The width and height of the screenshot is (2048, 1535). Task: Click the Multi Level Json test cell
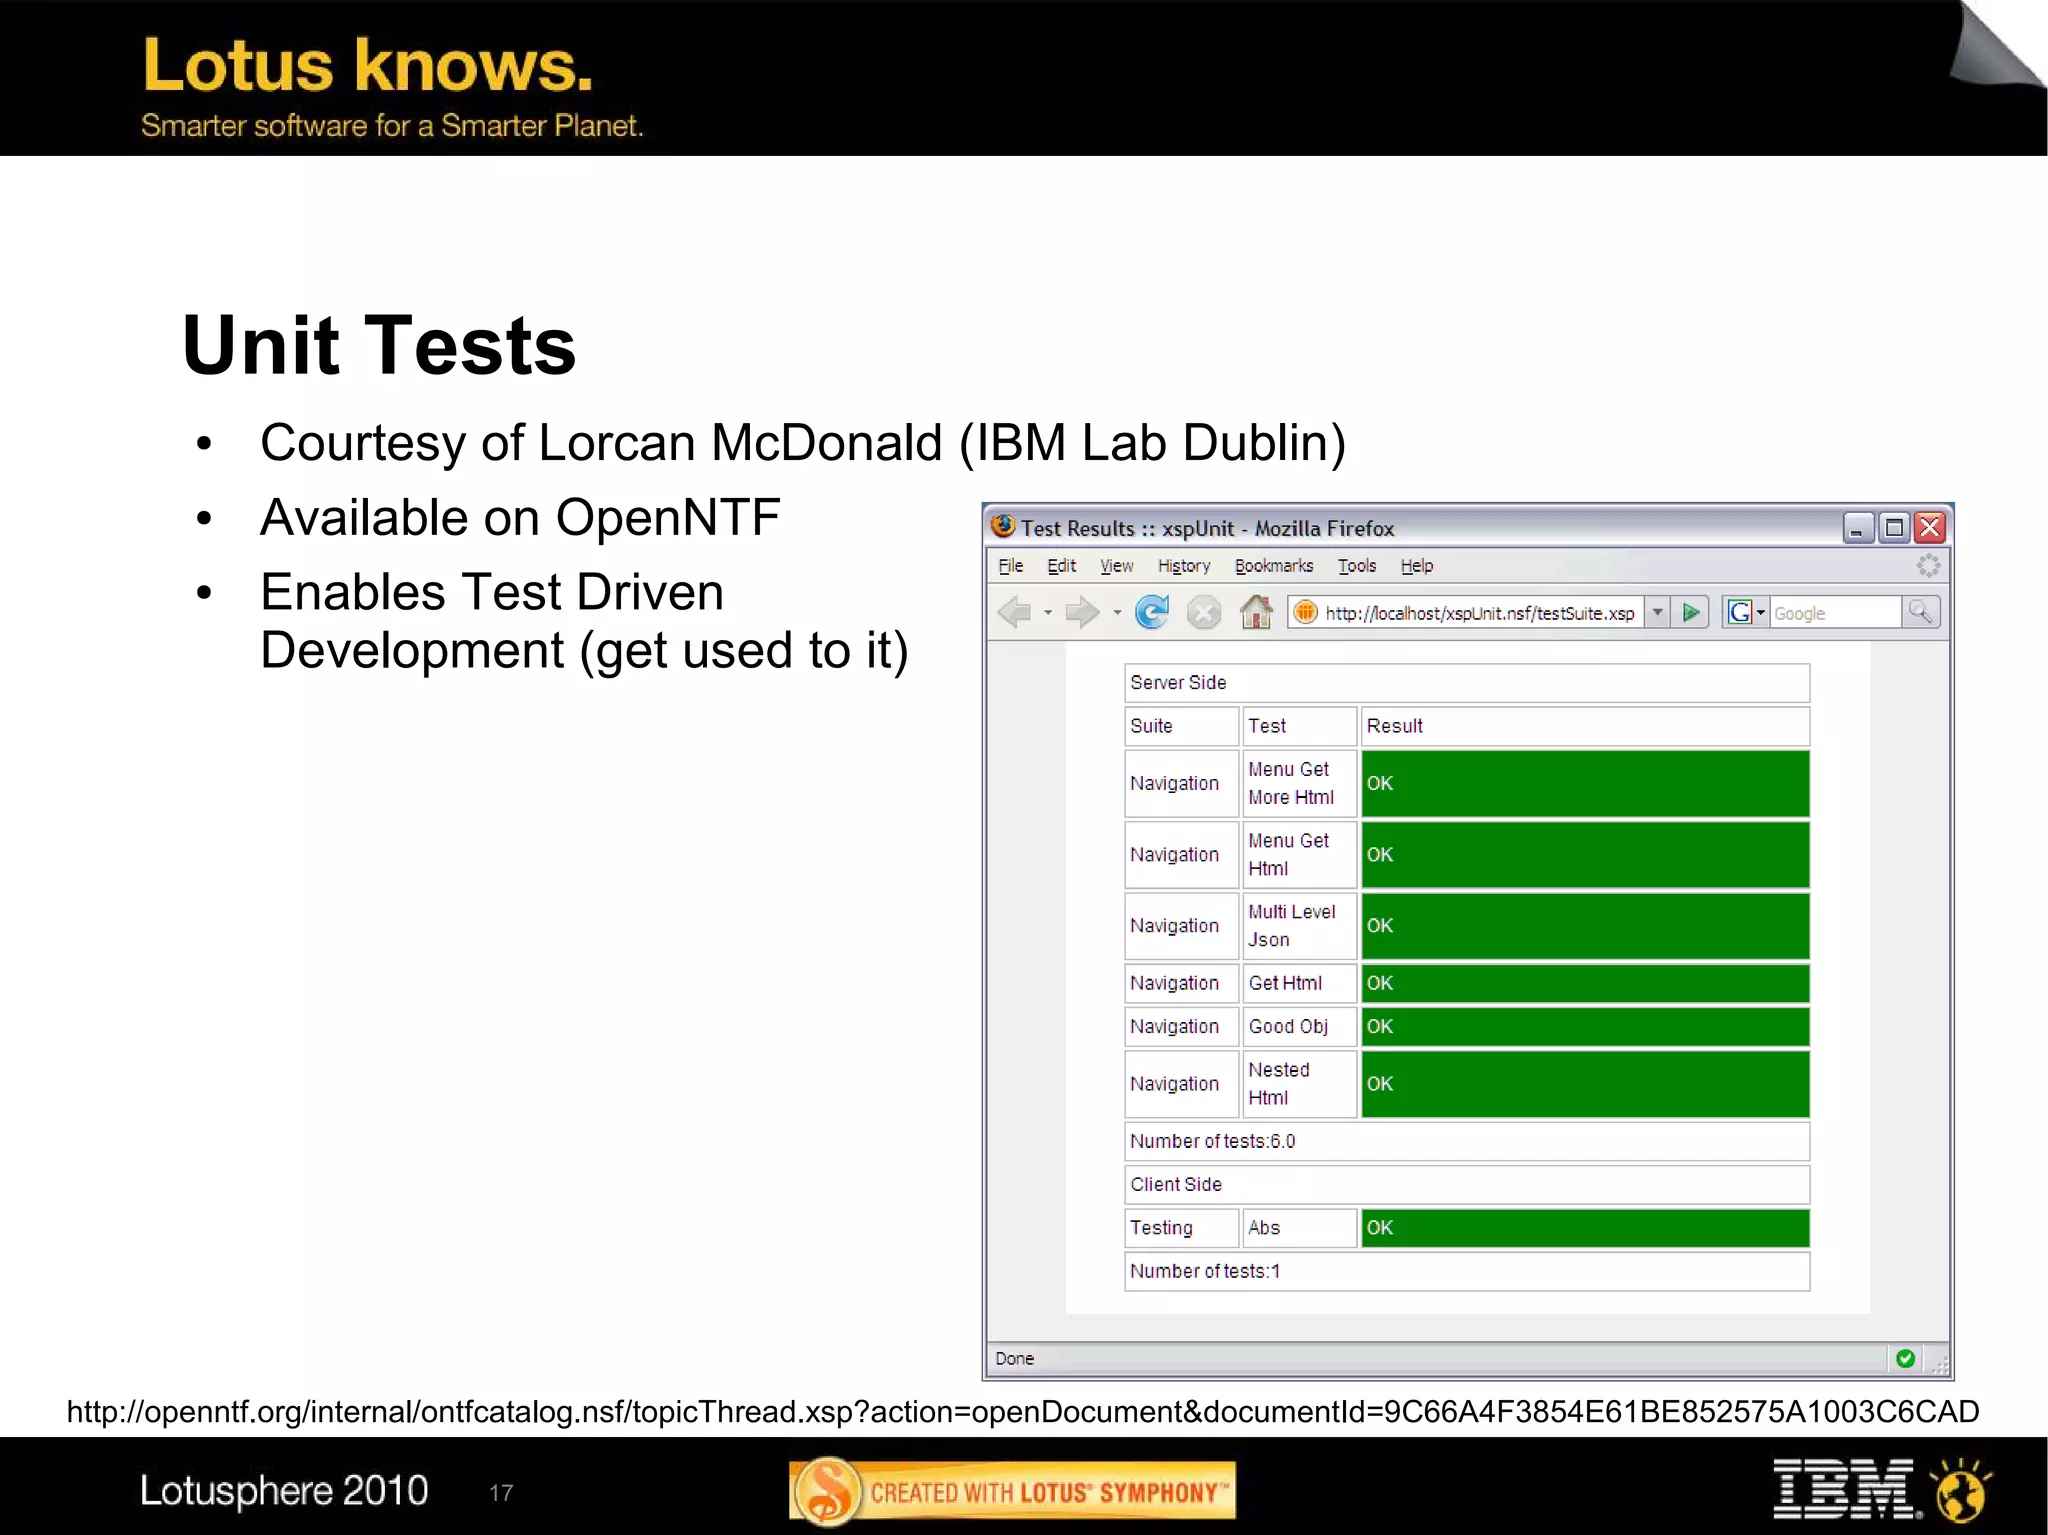(x=1299, y=926)
